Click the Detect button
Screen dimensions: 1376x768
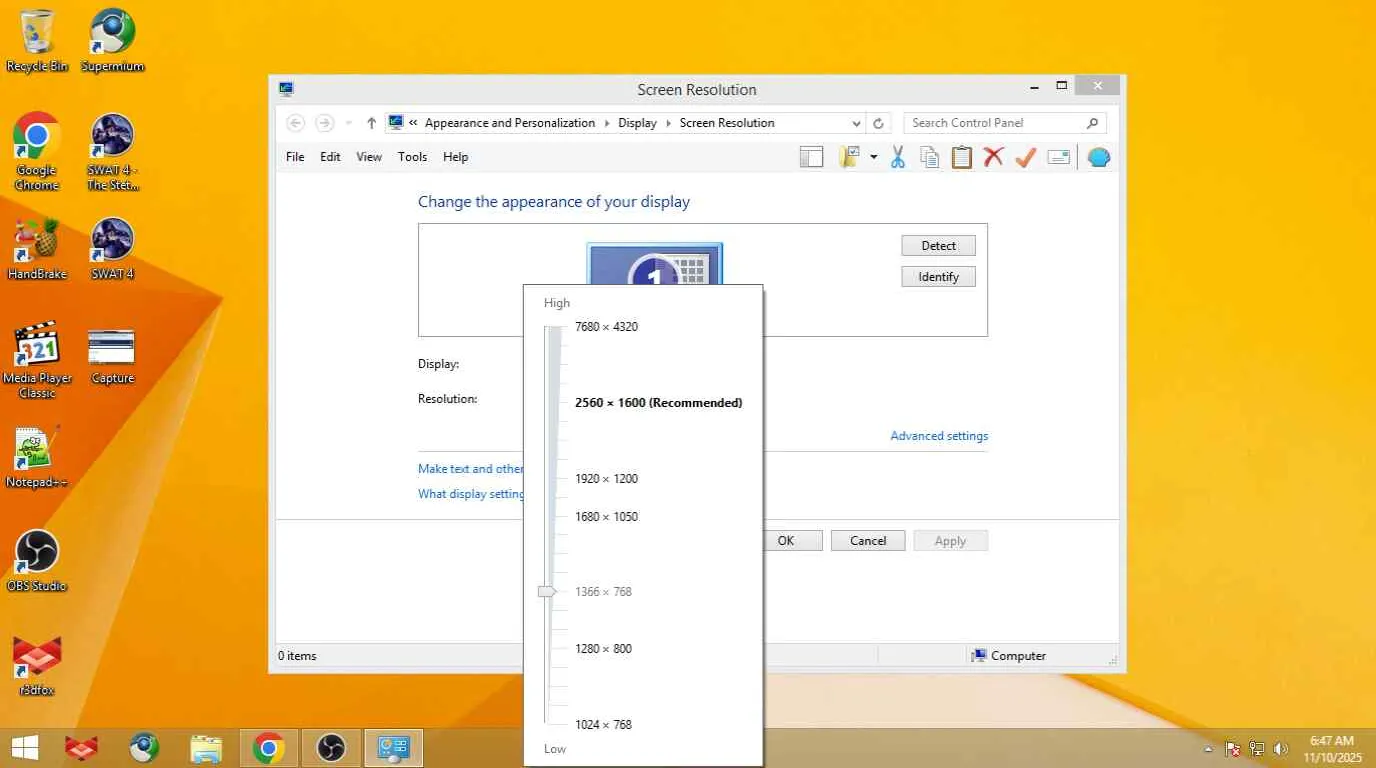938,246
